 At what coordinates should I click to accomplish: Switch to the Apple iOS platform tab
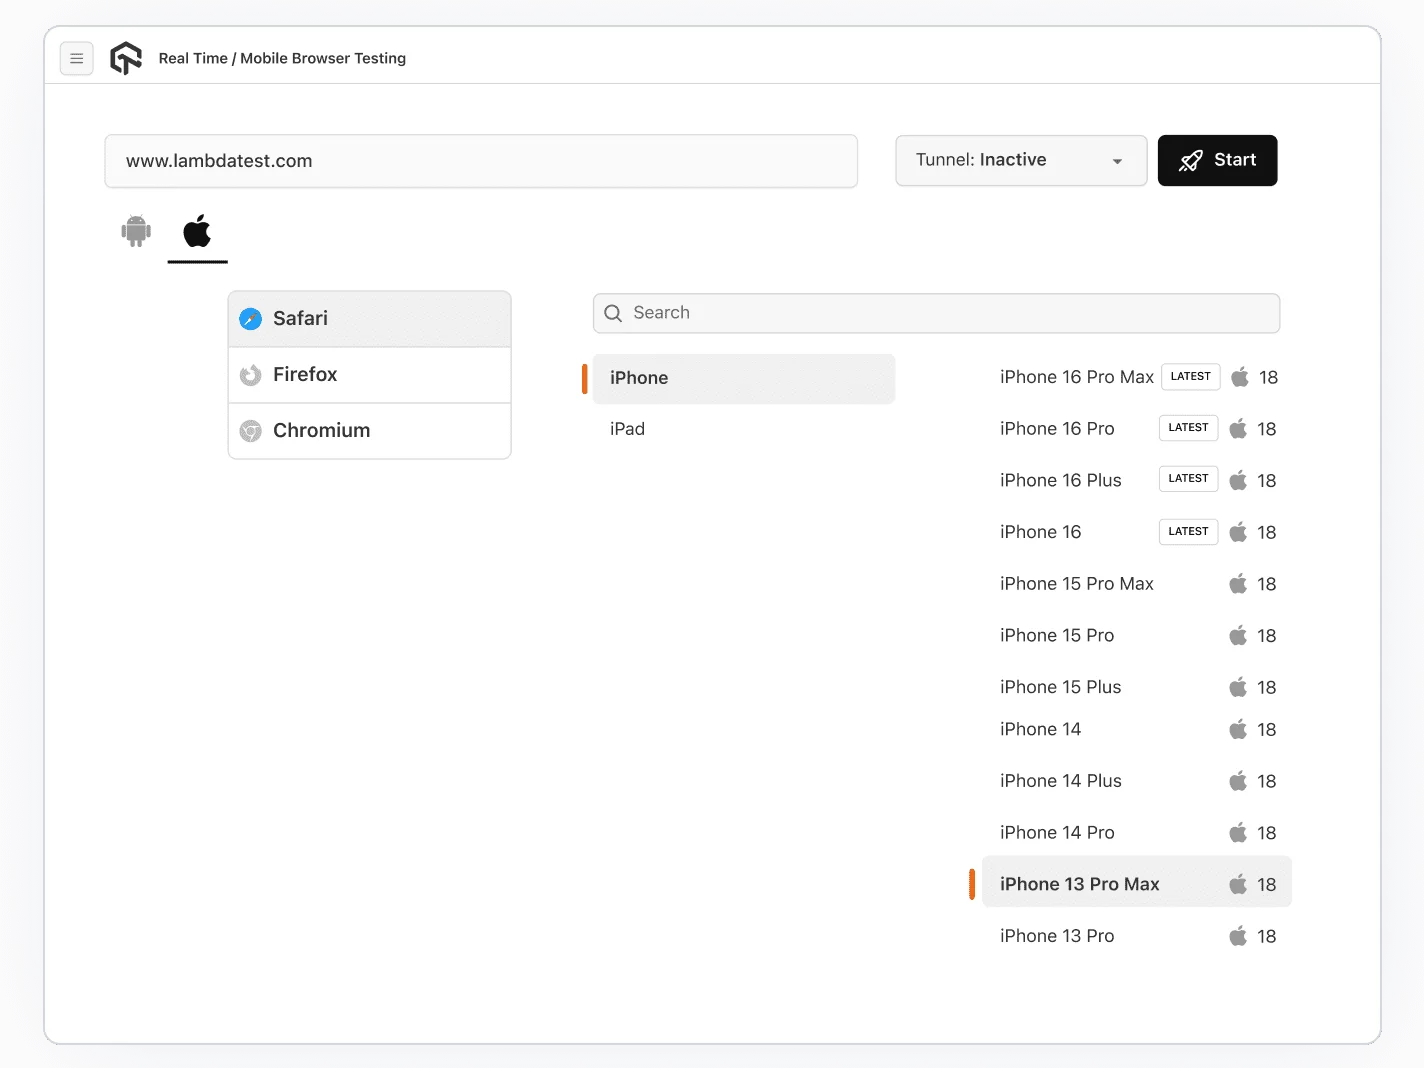coord(197,231)
